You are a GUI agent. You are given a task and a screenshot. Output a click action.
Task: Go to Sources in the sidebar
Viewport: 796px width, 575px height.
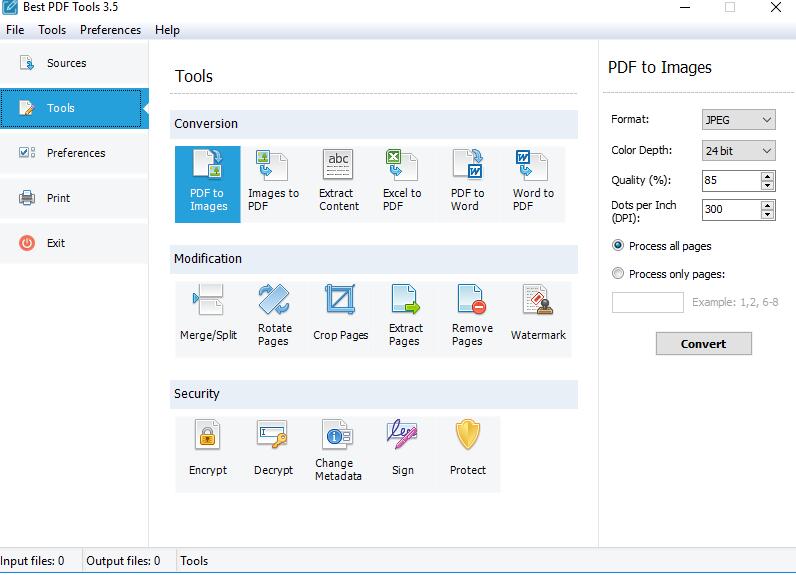tap(74, 63)
